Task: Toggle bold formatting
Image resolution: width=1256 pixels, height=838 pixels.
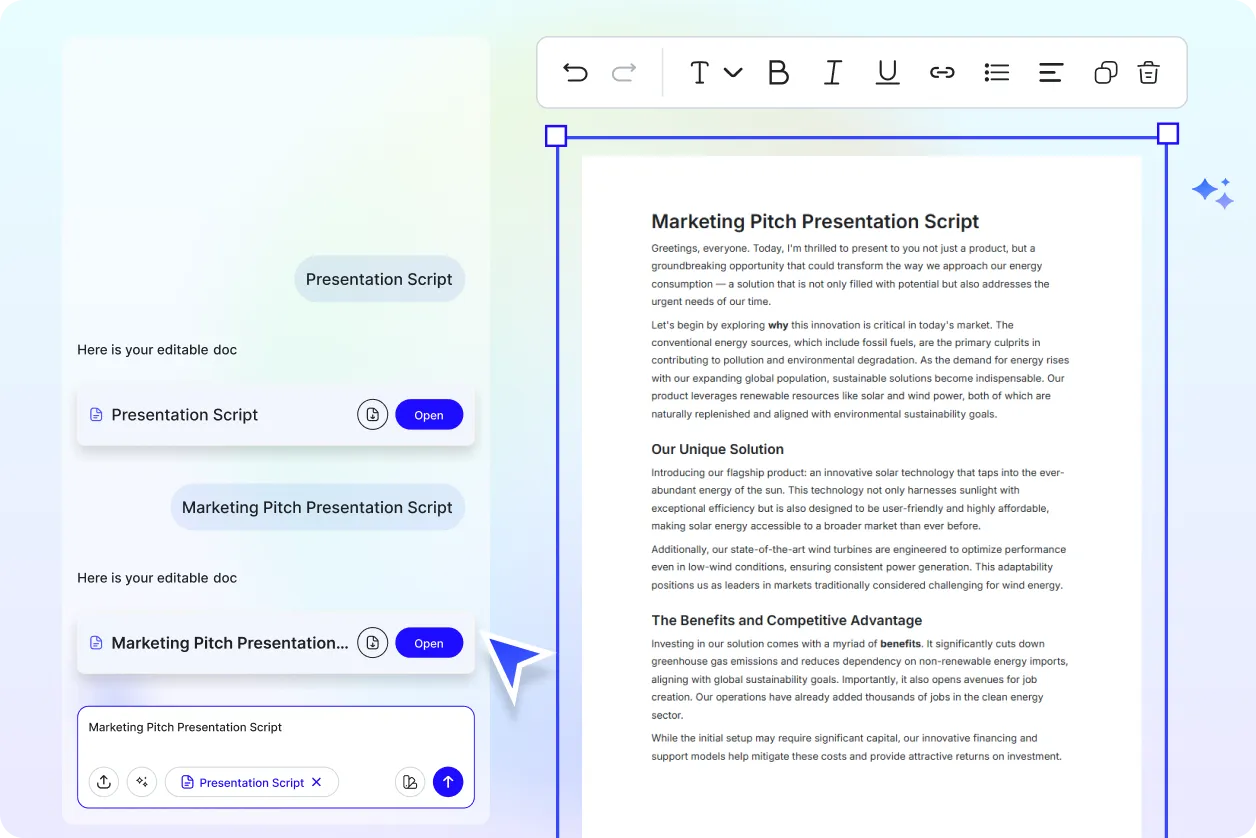Action: 778,72
